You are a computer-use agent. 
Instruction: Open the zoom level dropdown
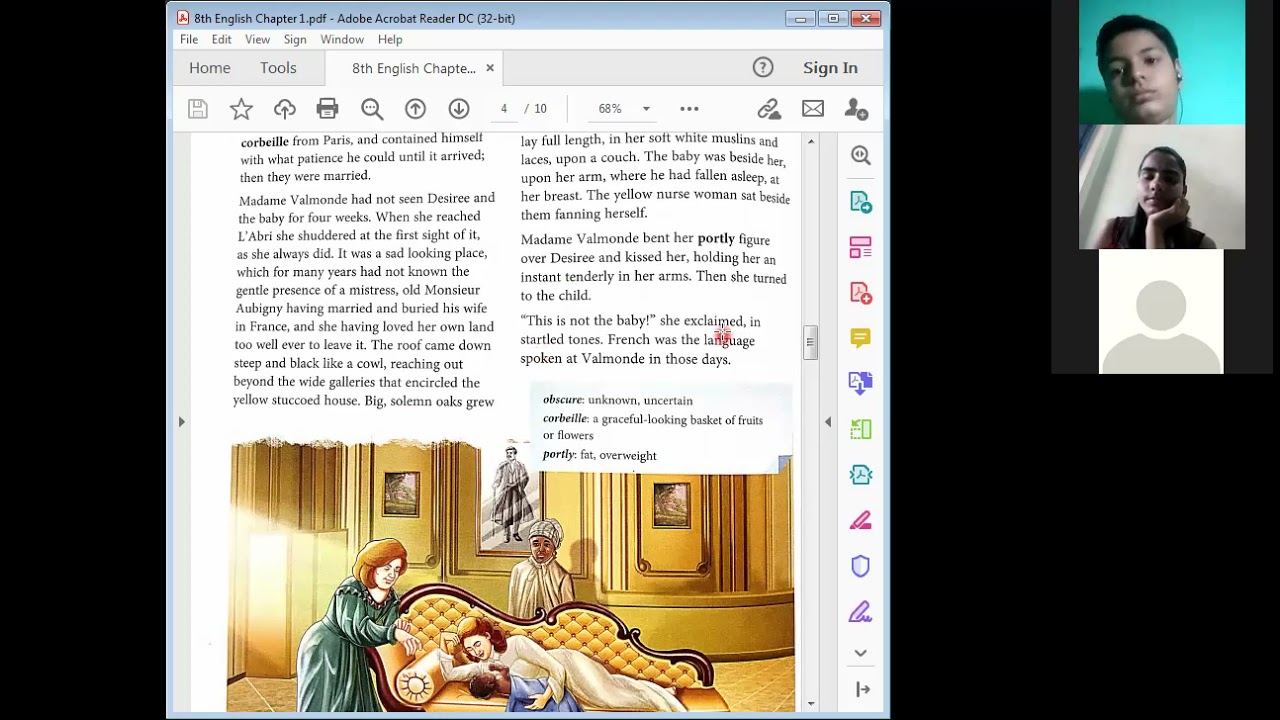(x=646, y=109)
